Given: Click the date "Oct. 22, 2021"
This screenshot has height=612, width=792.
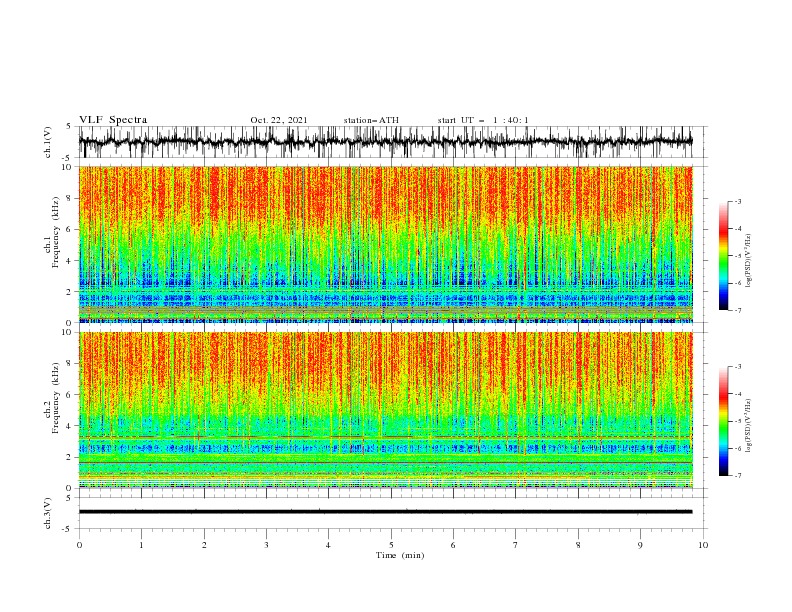Looking at the screenshot, I should point(278,120).
